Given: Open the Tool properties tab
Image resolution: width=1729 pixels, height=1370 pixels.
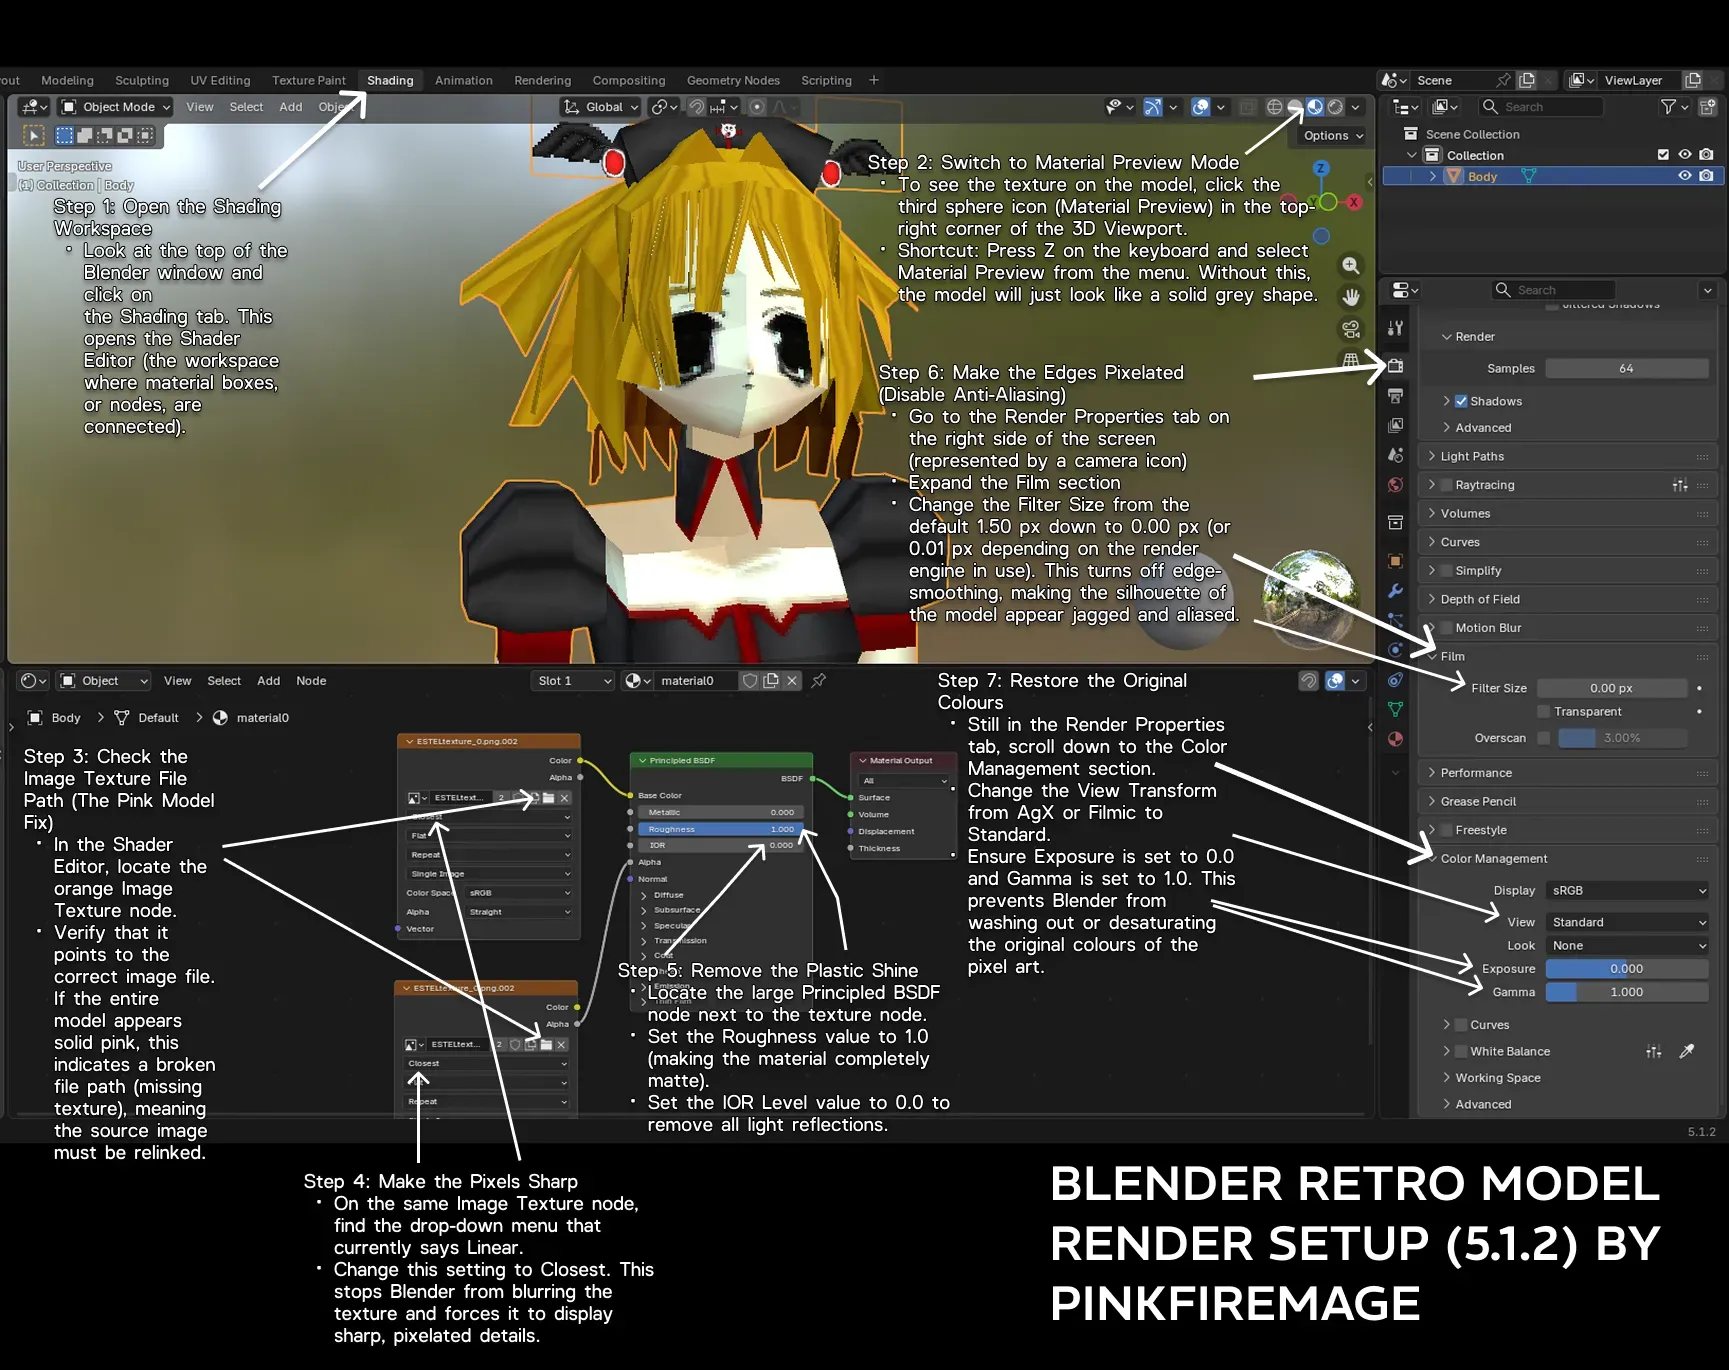Looking at the screenshot, I should click(1396, 328).
